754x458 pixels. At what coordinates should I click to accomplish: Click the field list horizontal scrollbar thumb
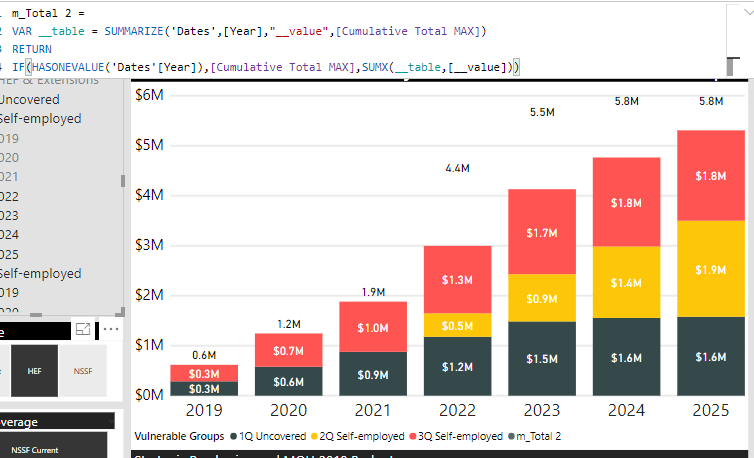pos(36,315)
